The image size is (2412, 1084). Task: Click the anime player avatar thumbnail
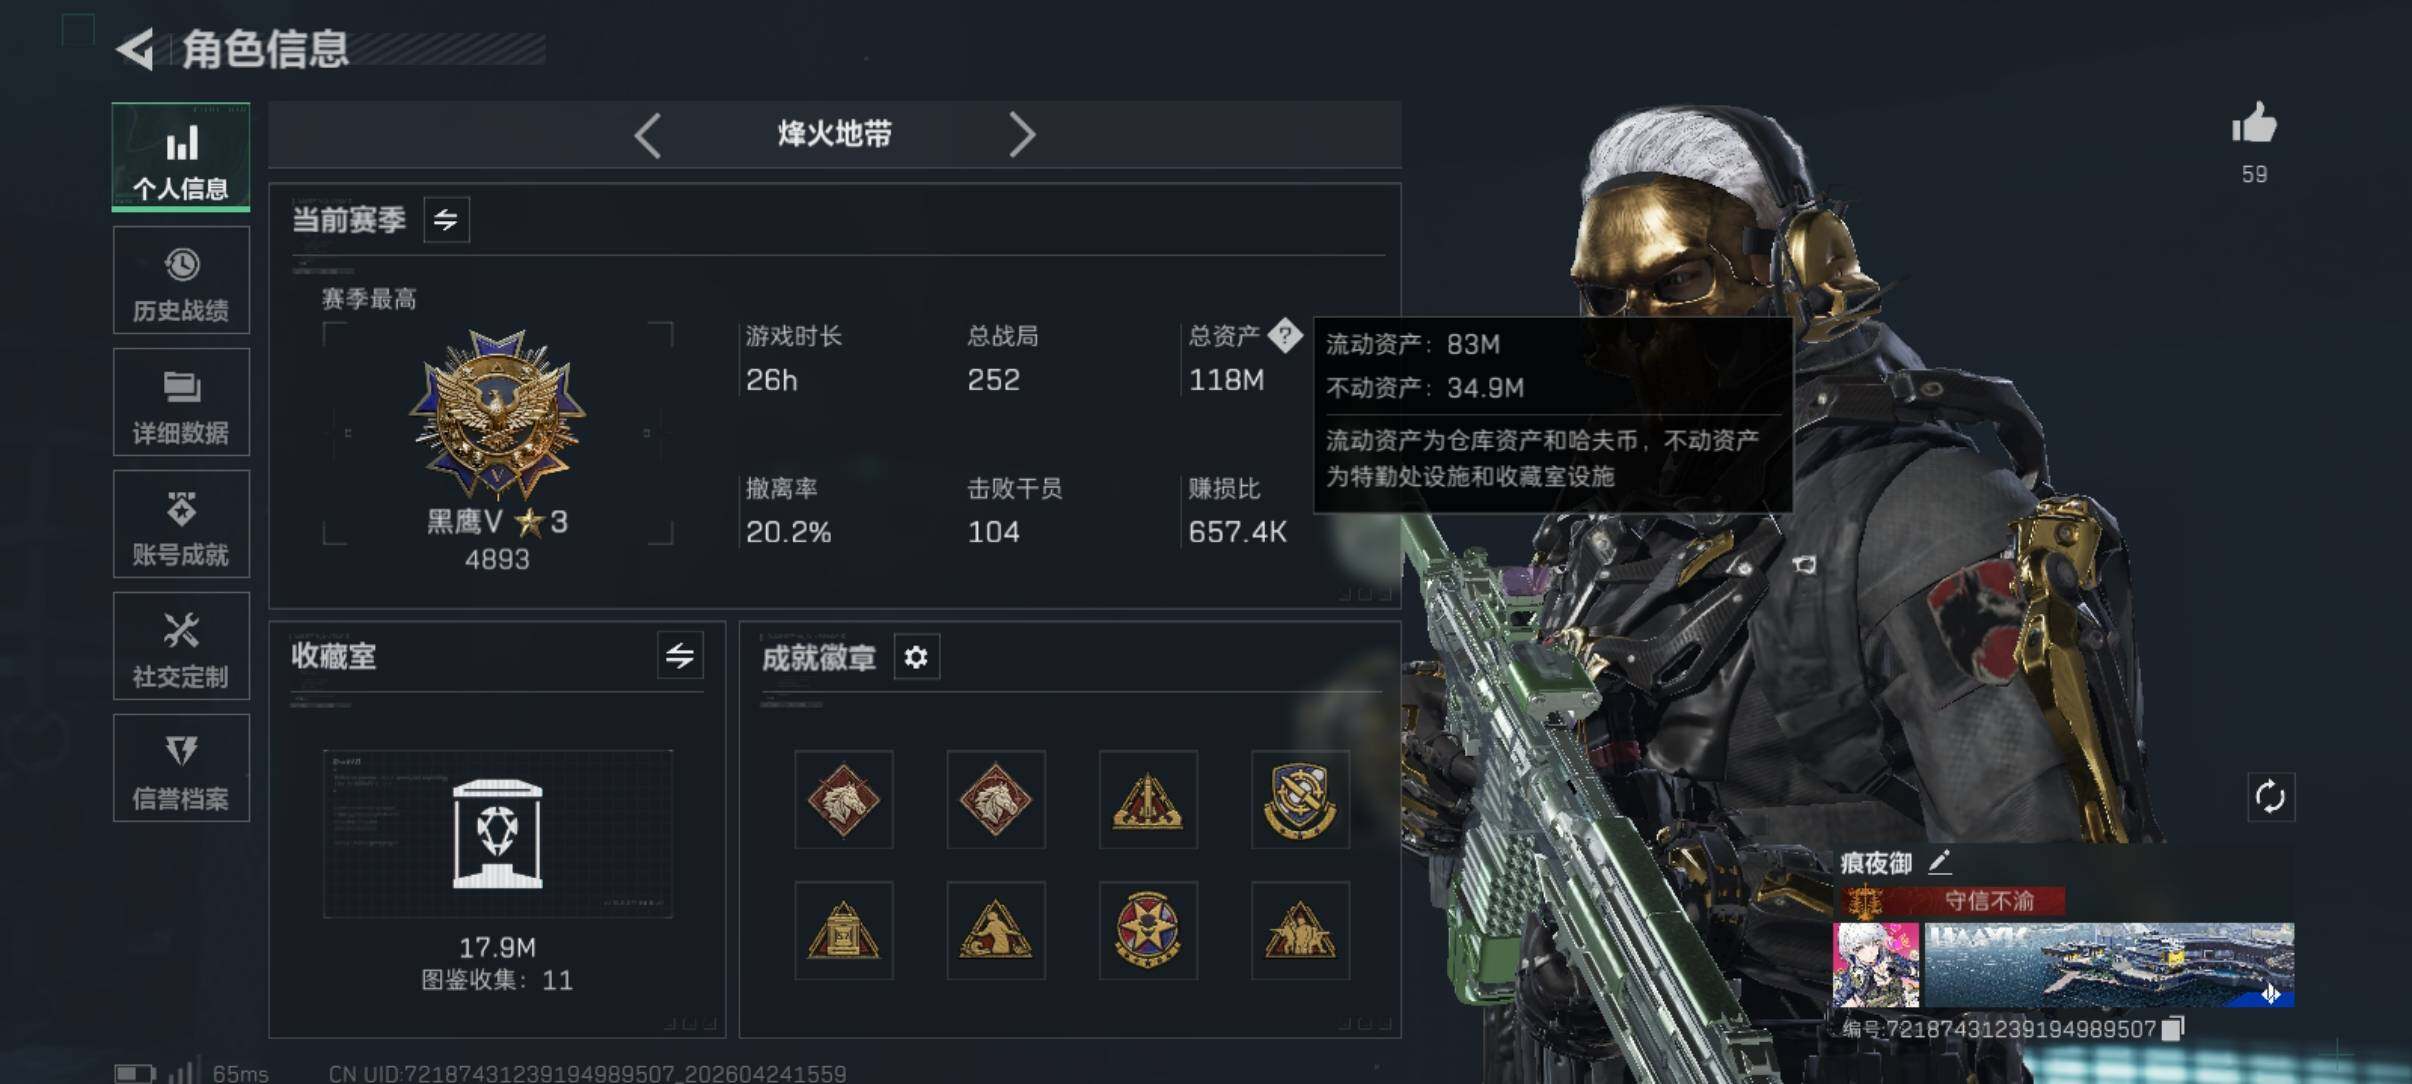[1876, 965]
